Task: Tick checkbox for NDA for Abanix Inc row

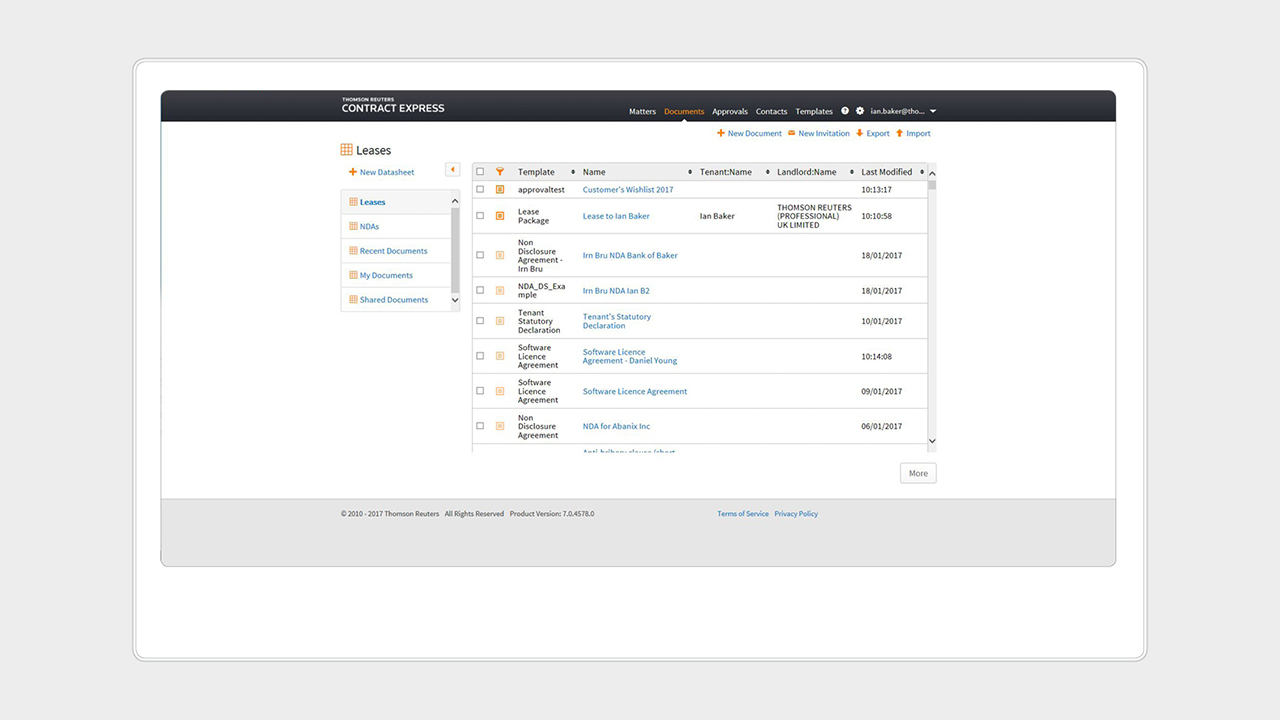Action: [480, 426]
